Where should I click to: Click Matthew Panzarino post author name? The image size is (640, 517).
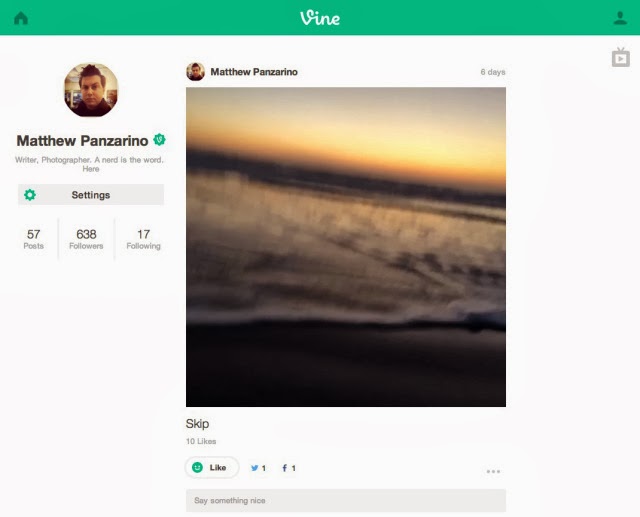click(x=254, y=72)
